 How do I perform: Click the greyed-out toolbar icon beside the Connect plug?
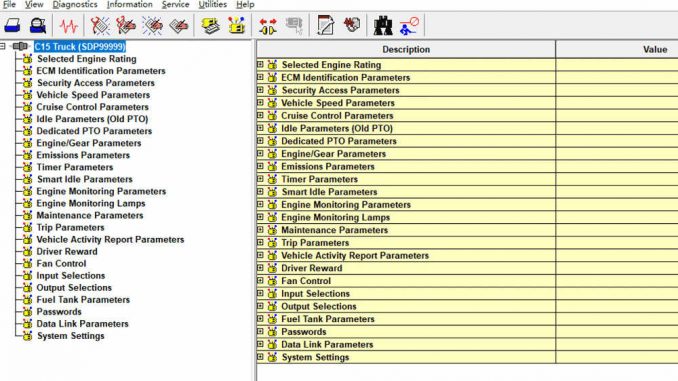294,26
